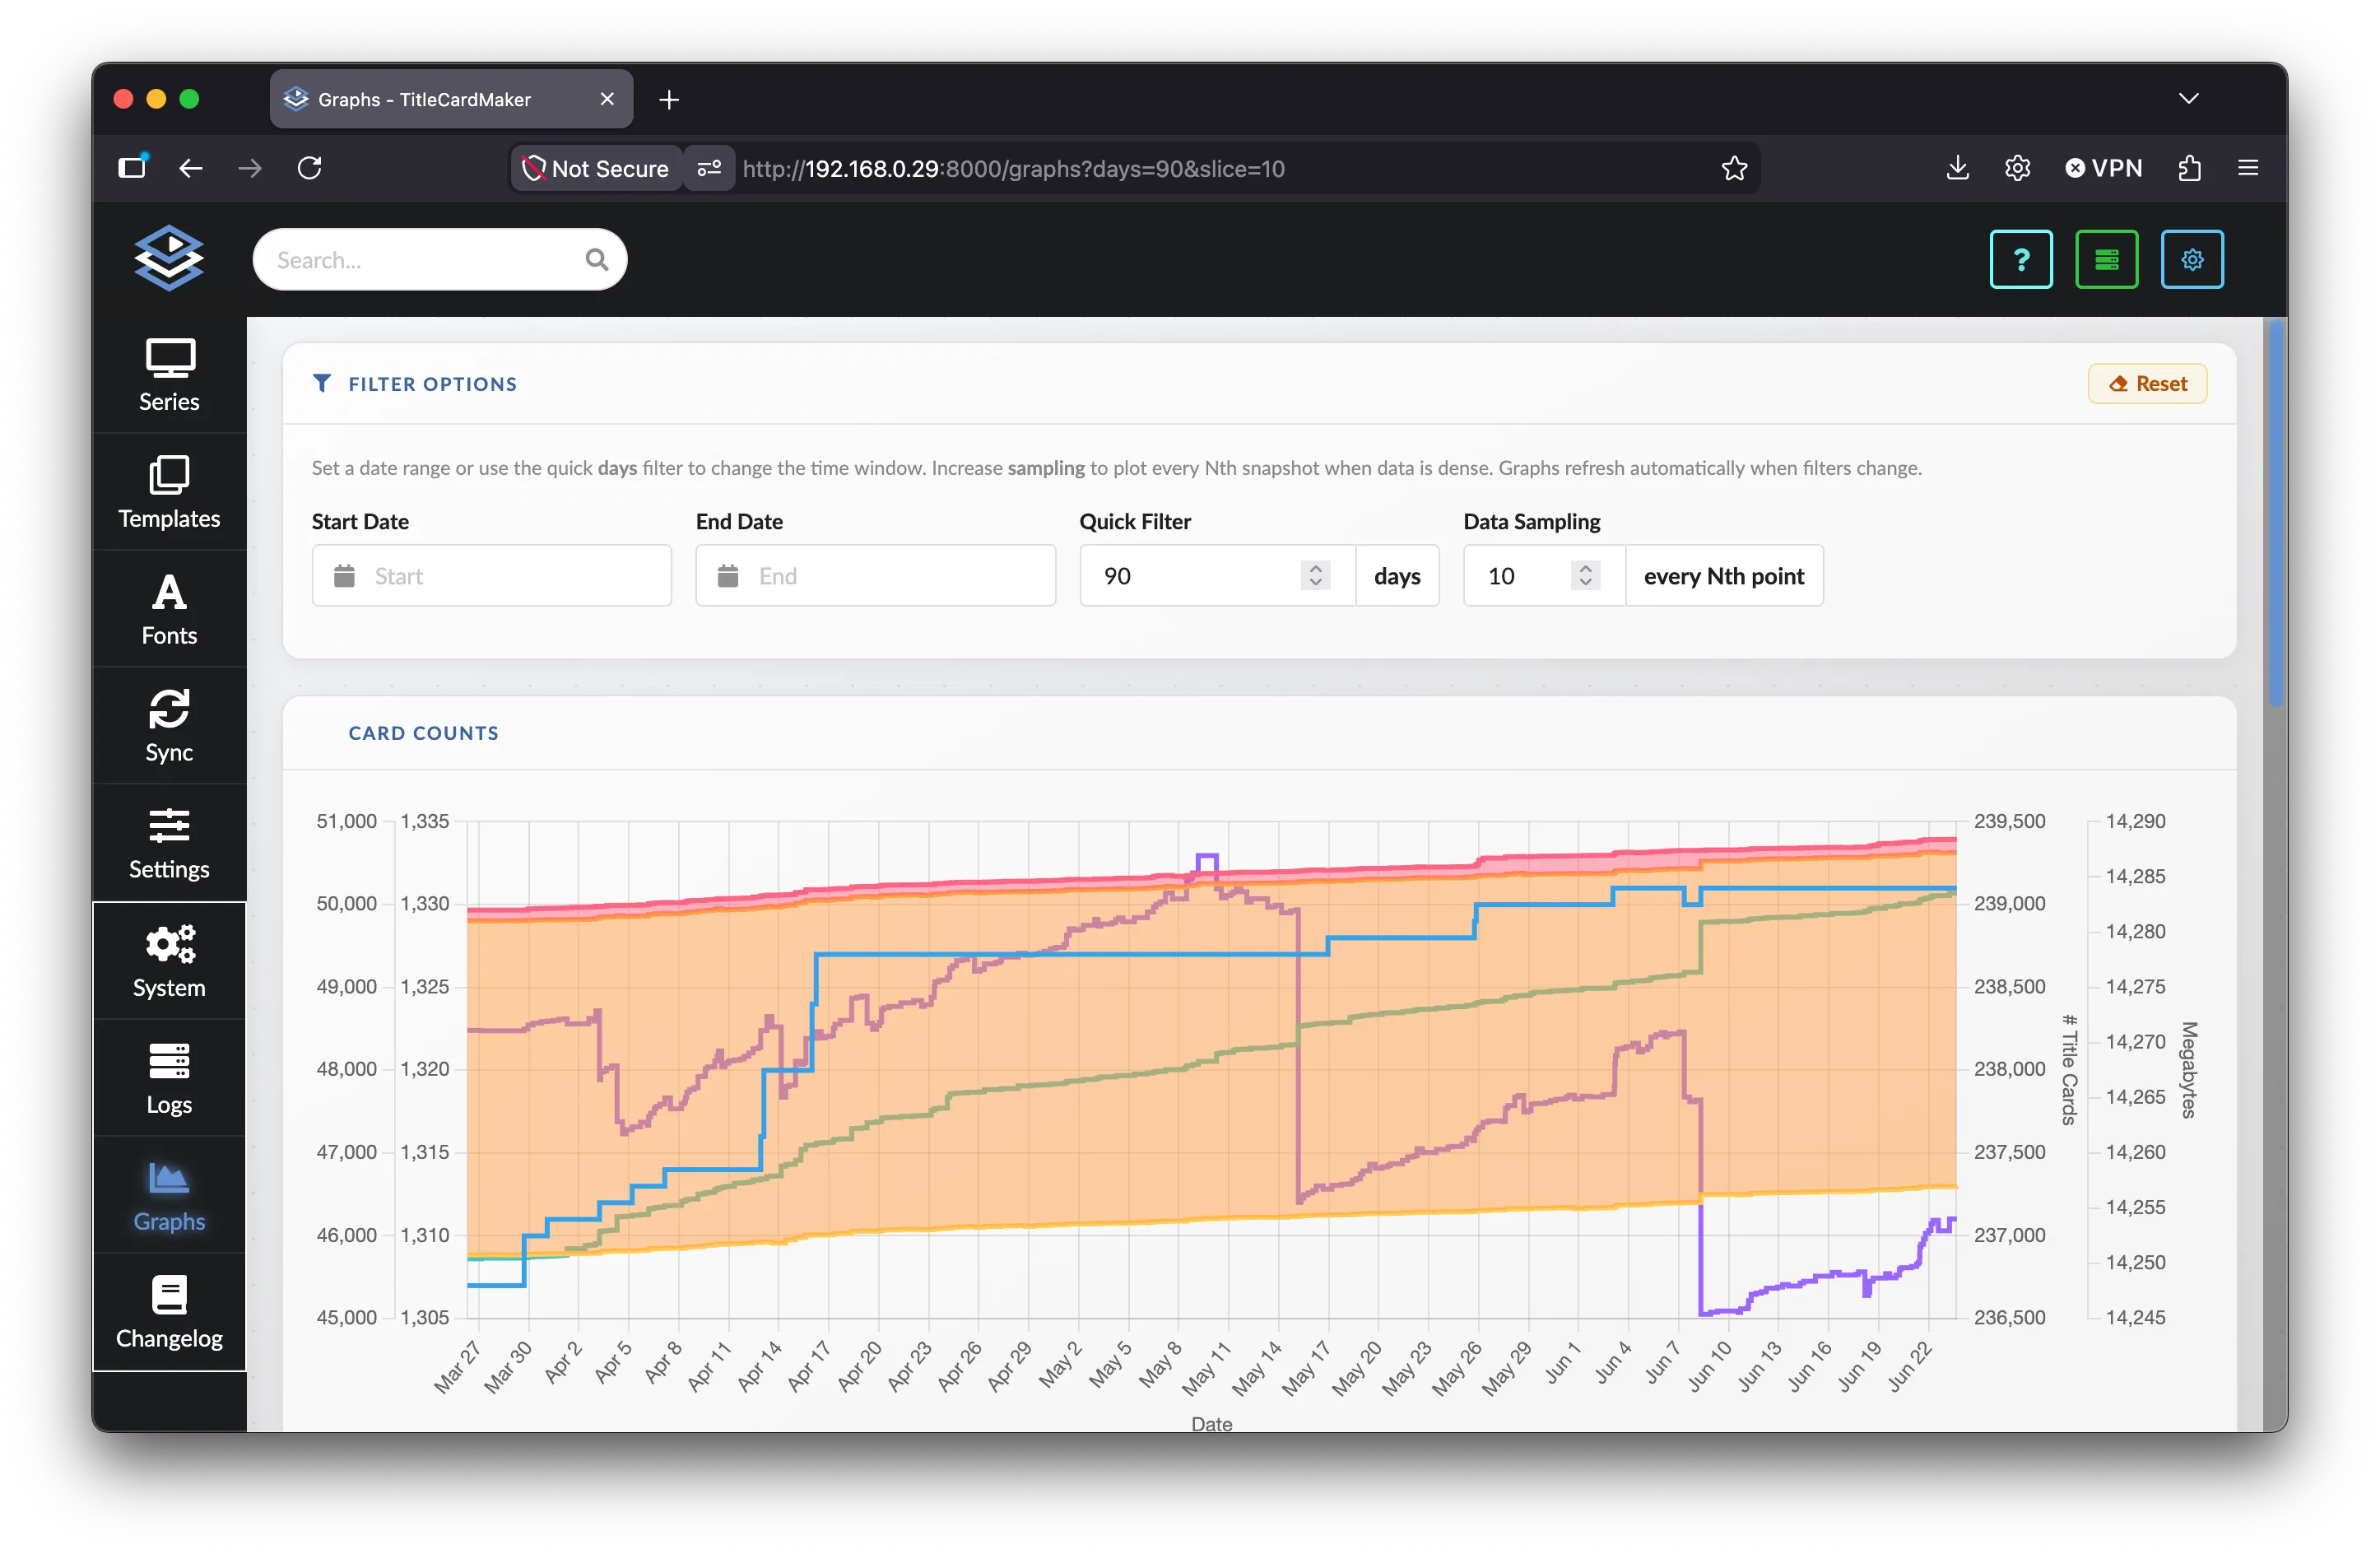
Task: Open the Series page in sidebar
Action: pyautogui.click(x=169, y=375)
